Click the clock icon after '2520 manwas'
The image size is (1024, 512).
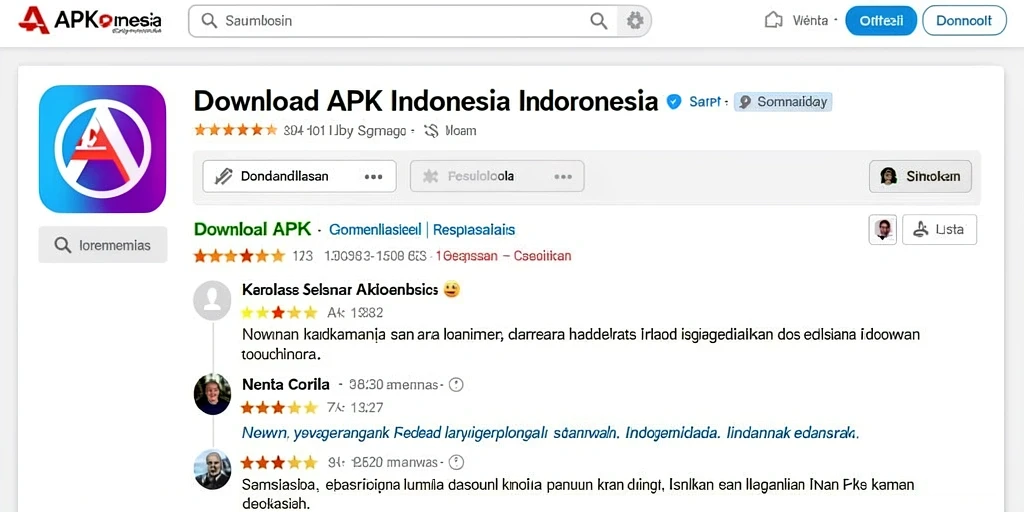(456, 463)
